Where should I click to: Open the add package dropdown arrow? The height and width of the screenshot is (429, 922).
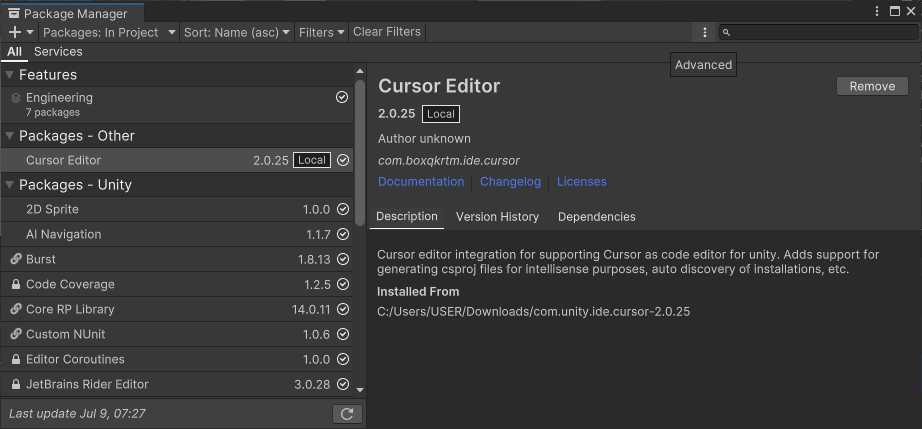30,32
